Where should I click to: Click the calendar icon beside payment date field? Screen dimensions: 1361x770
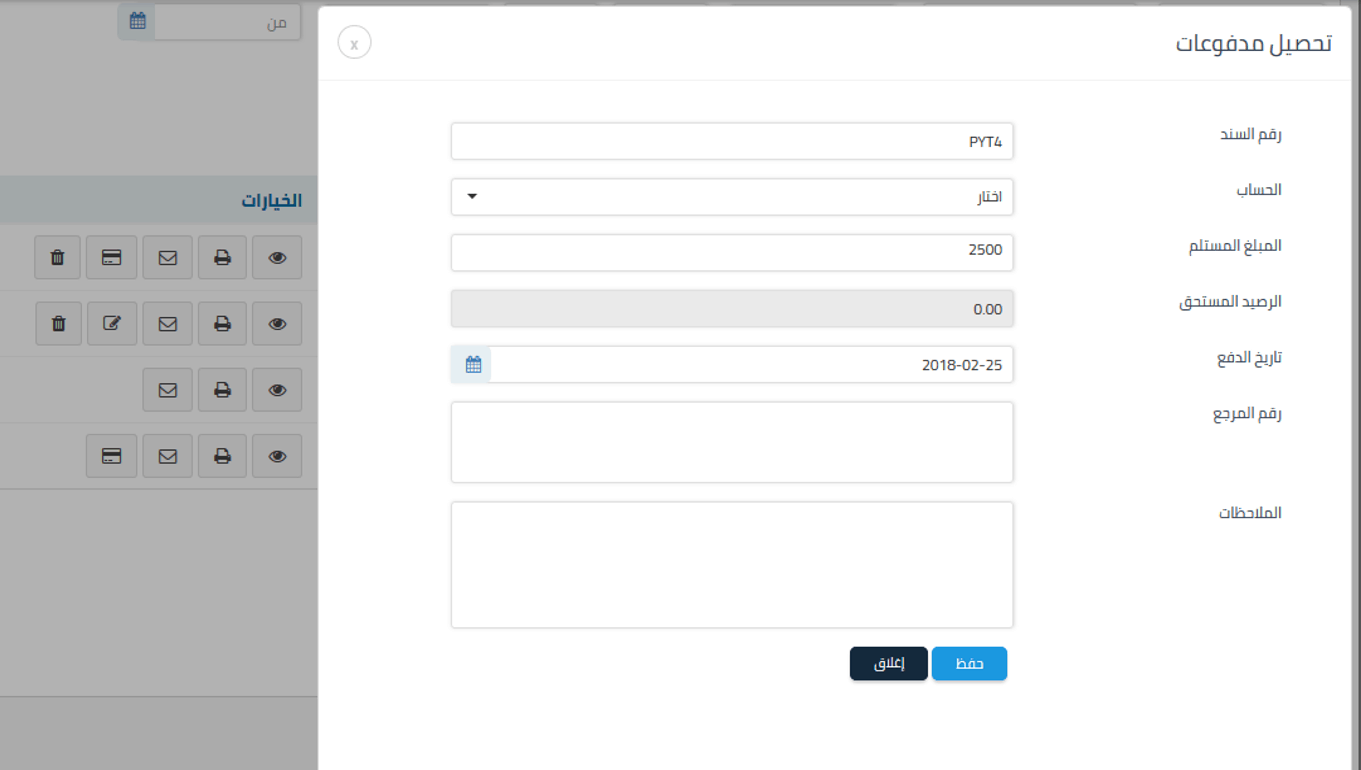(473, 365)
